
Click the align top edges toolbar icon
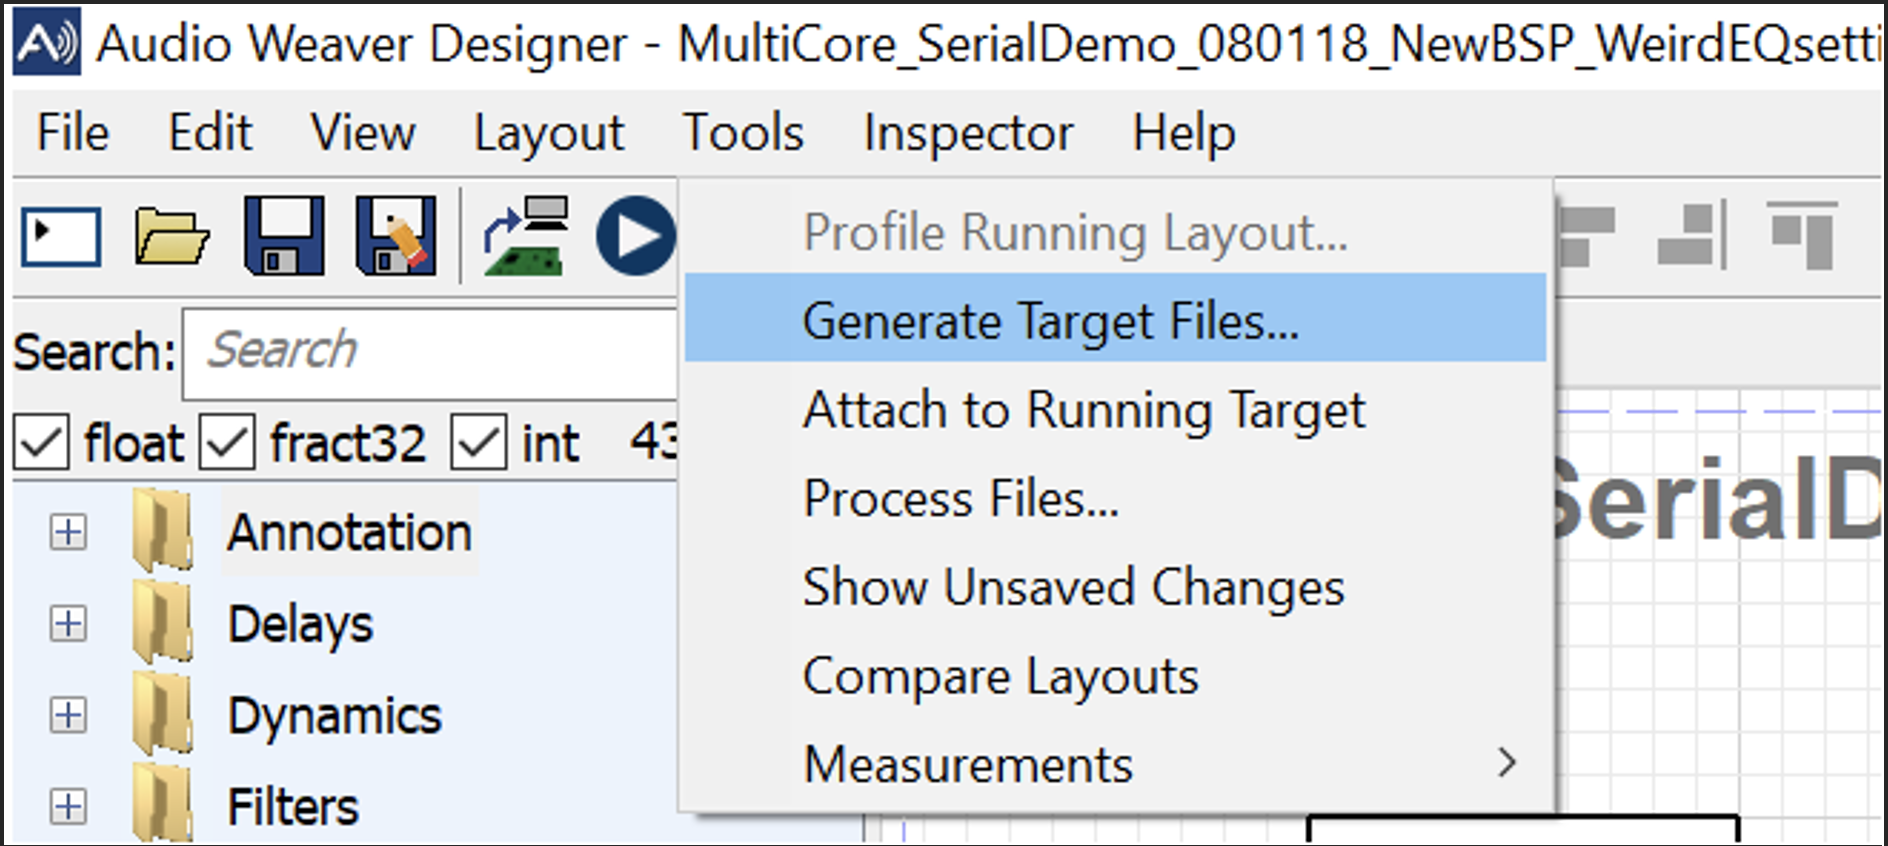1802,236
